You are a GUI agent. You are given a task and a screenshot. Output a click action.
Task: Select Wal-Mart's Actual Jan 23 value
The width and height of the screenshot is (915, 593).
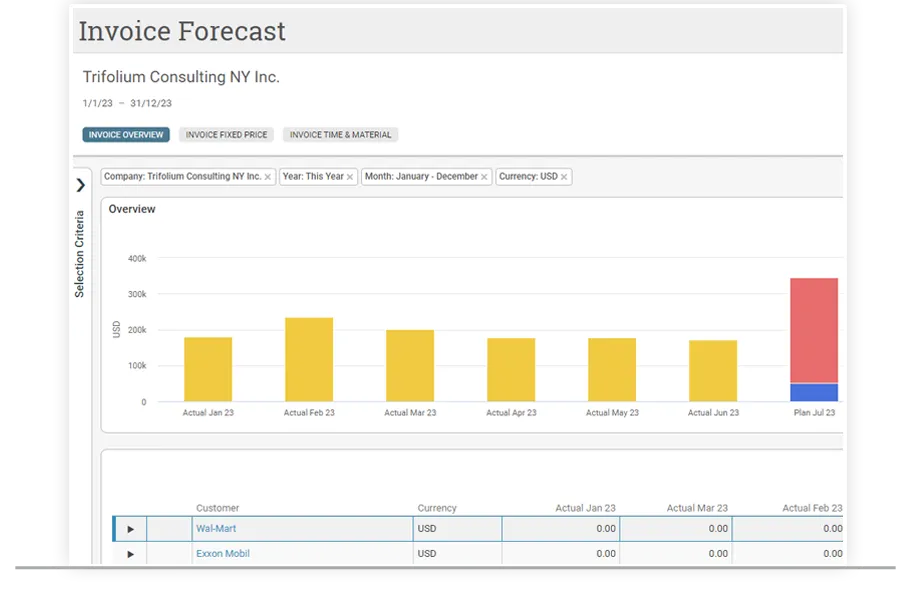click(561, 529)
